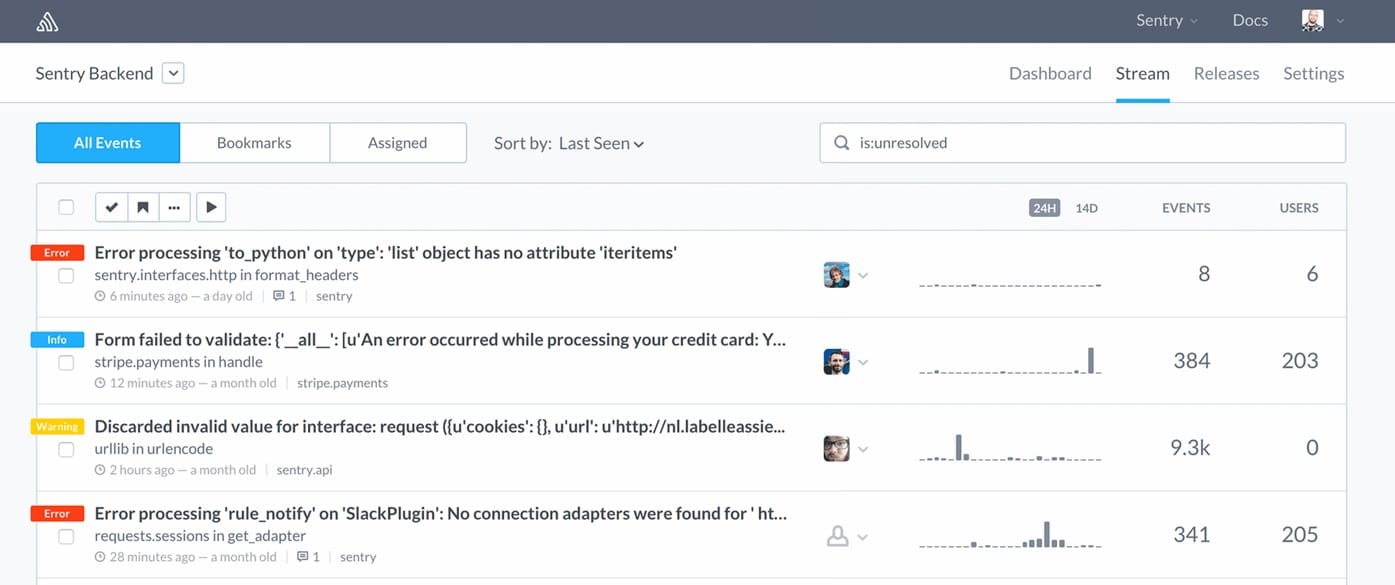Image resolution: width=1395 pixels, height=585 pixels.
Task: Click the USERS column header
Action: [1299, 208]
